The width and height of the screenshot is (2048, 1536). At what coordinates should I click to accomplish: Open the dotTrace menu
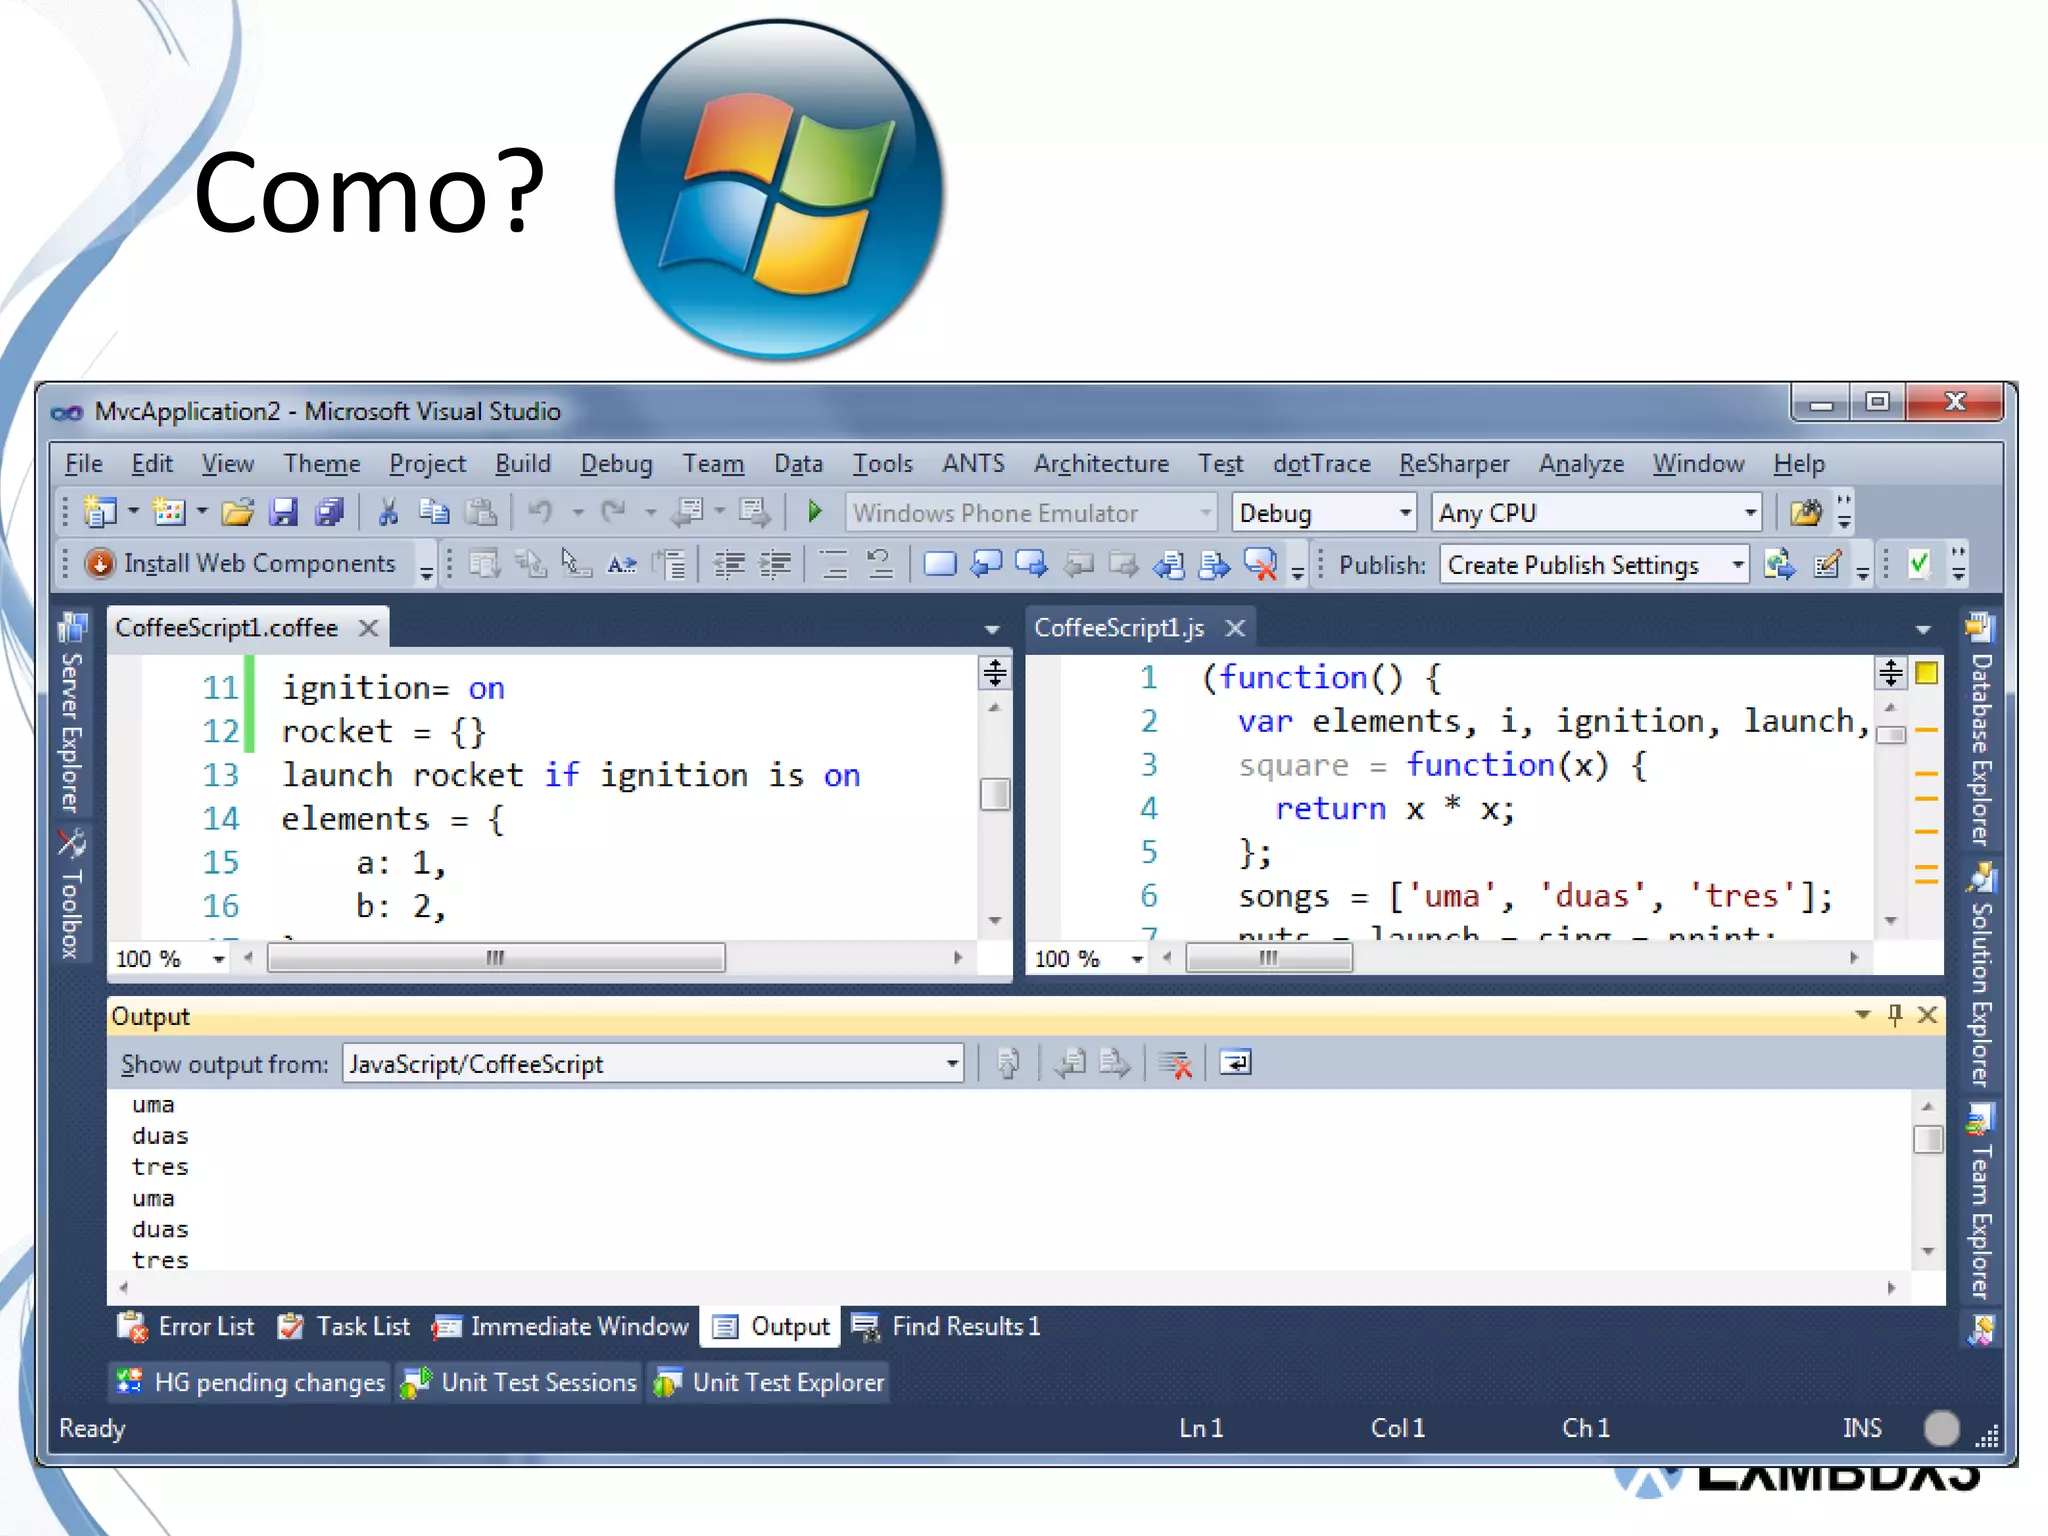click(x=1321, y=464)
